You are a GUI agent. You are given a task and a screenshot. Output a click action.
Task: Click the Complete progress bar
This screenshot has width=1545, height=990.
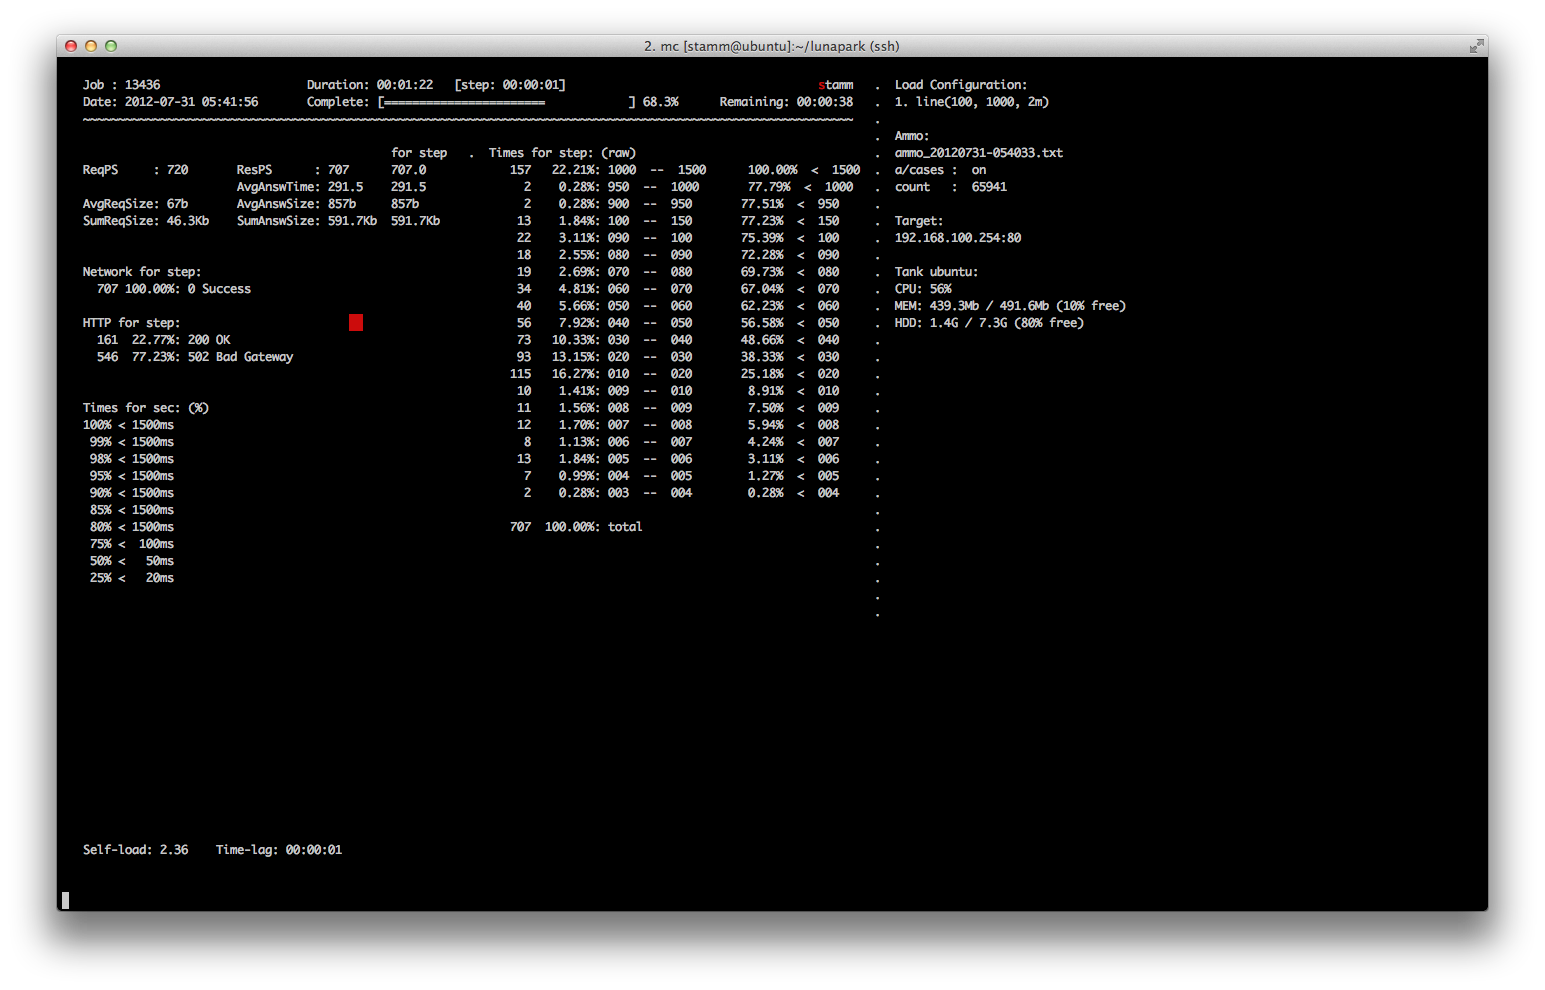pyautogui.click(x=506, y=102)
